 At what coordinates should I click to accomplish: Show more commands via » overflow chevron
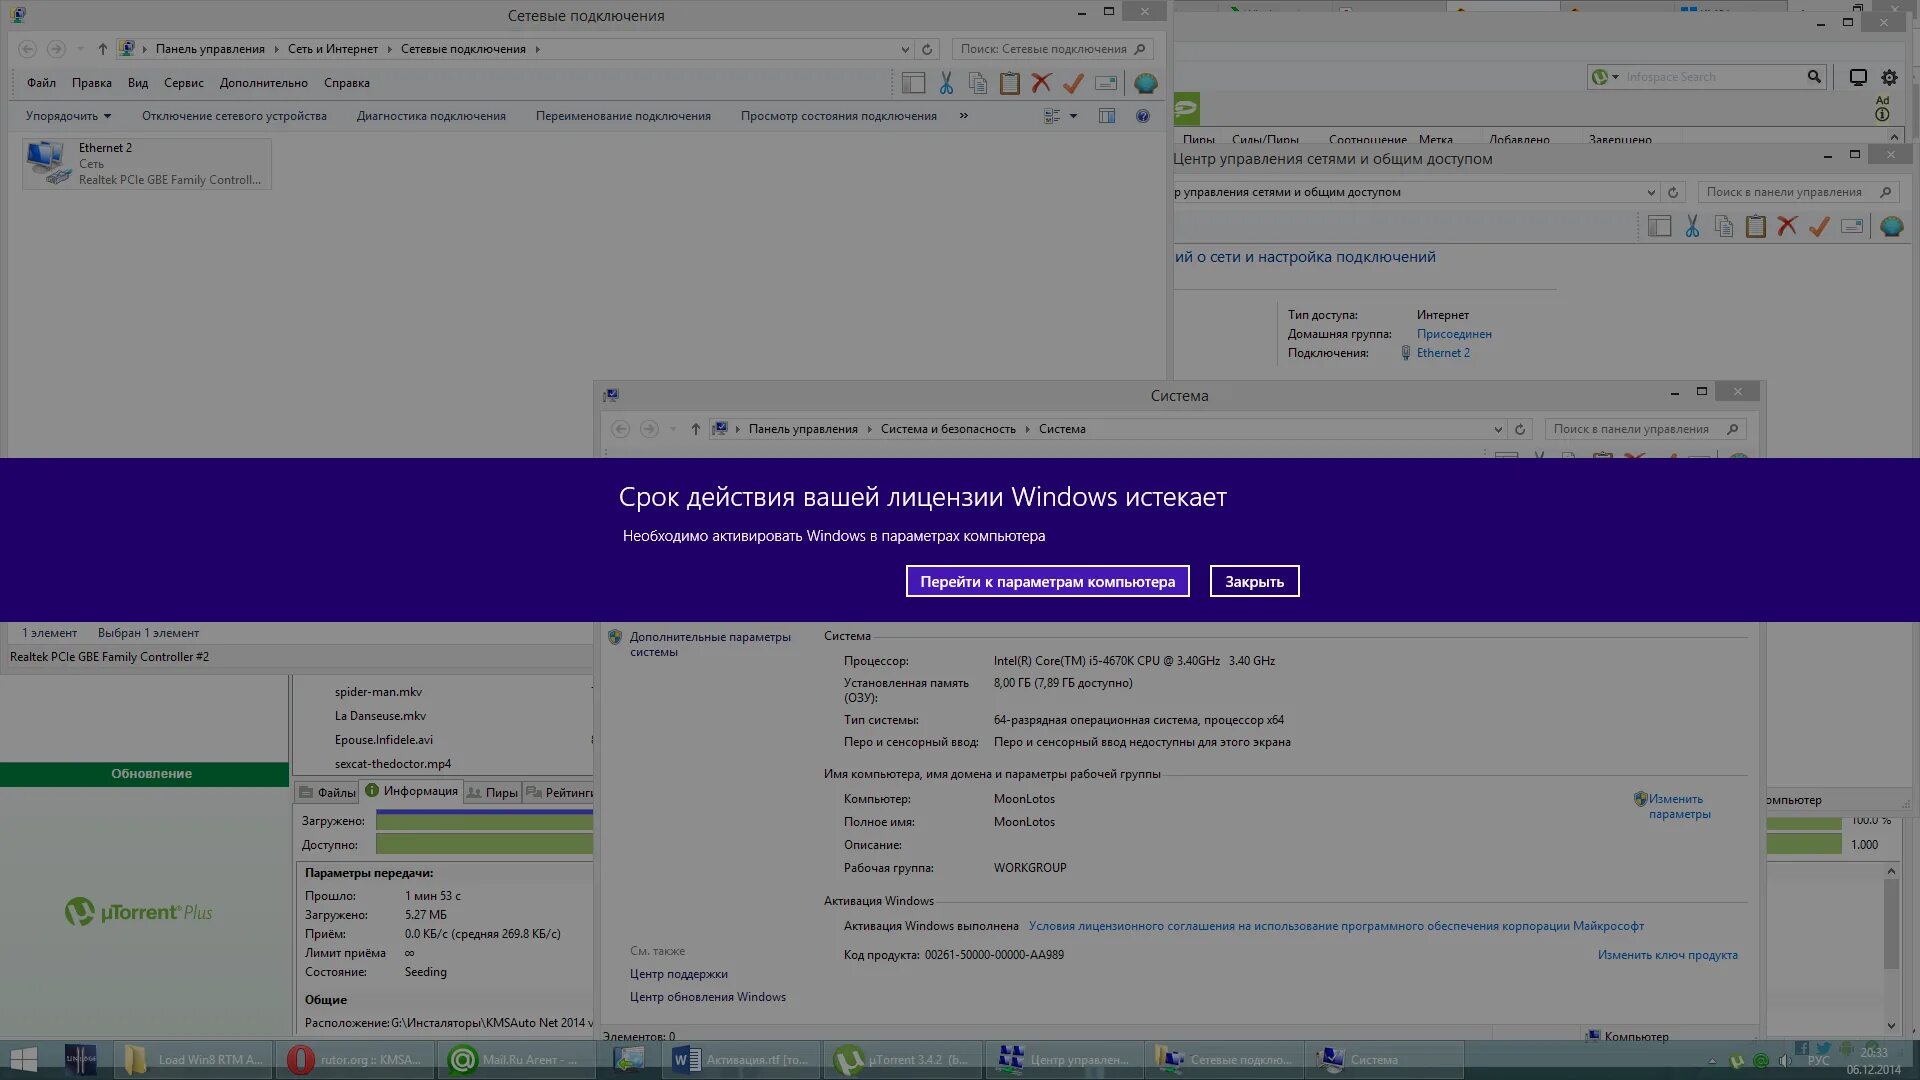click(964, 116)
